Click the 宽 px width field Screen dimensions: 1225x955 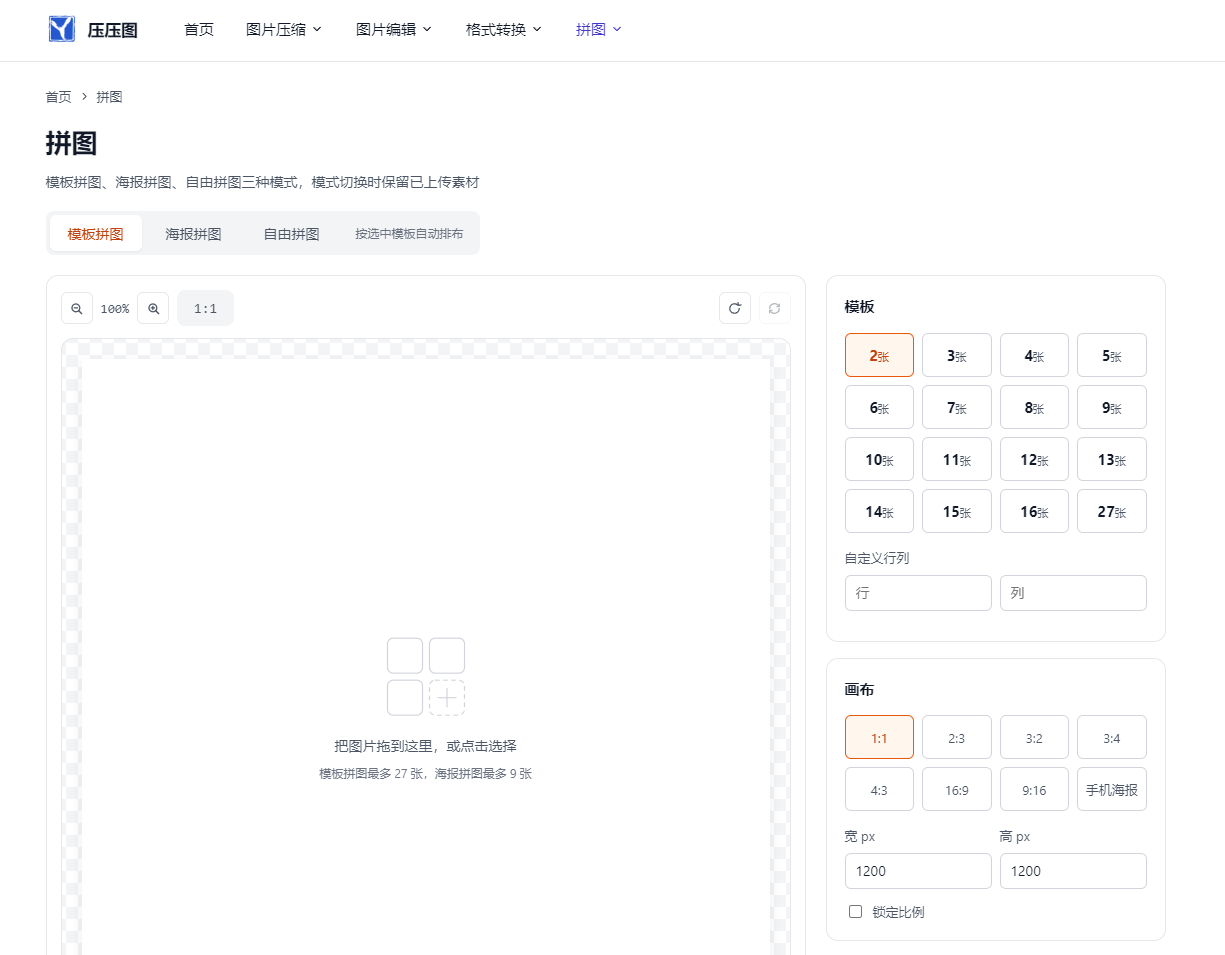[918, 871]
